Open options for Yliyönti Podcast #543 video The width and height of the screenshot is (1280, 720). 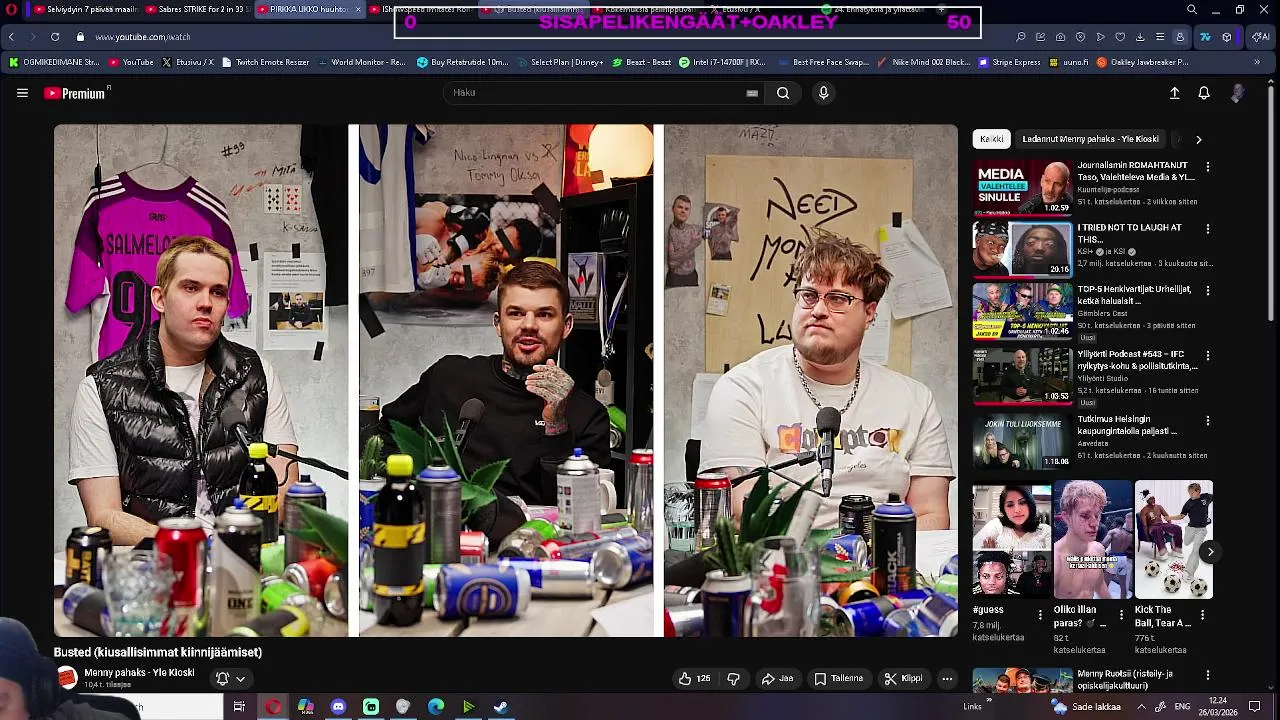[1208, 355]
